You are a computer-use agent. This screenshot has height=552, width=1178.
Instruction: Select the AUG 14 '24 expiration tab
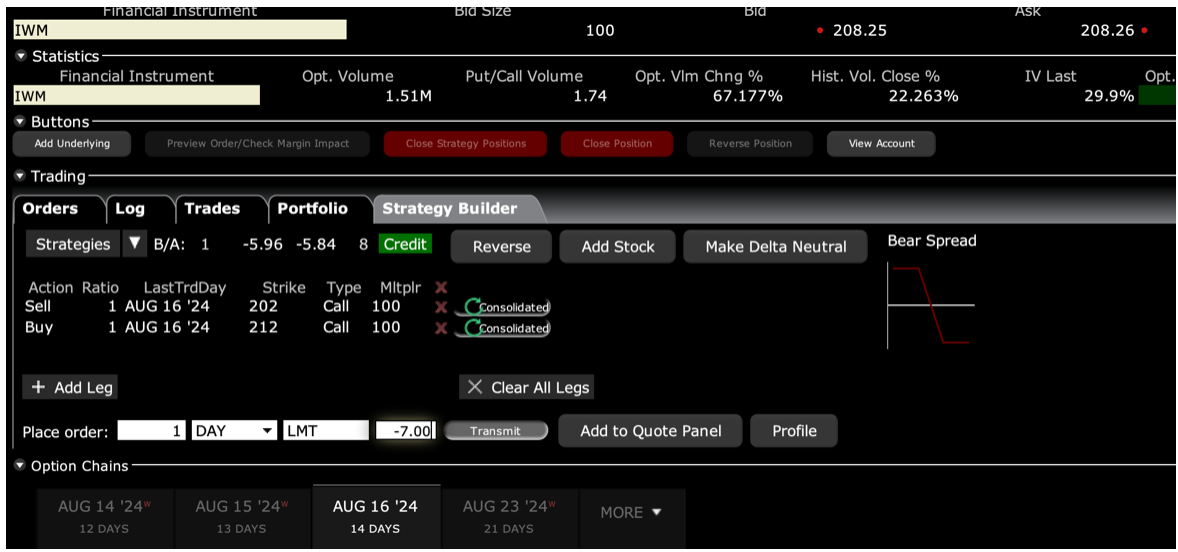tap(104, 517)
